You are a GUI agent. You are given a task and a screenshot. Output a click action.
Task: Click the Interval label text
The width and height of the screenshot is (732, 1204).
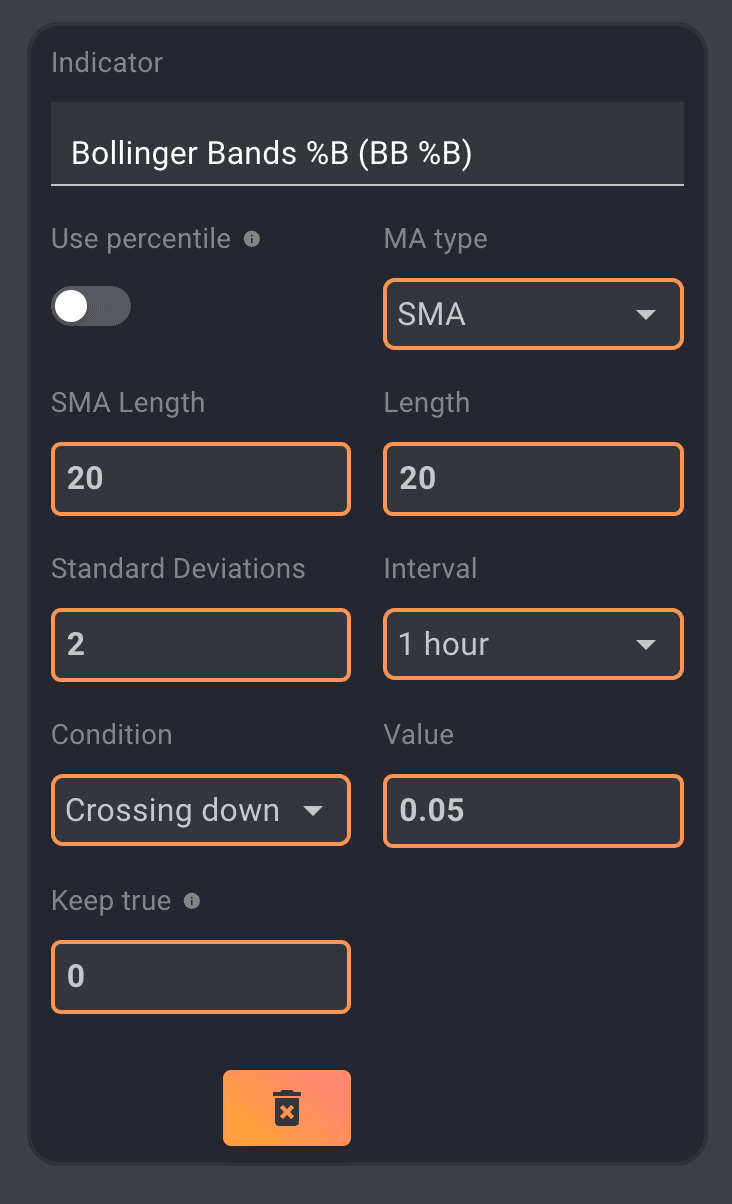coord(430,569)
